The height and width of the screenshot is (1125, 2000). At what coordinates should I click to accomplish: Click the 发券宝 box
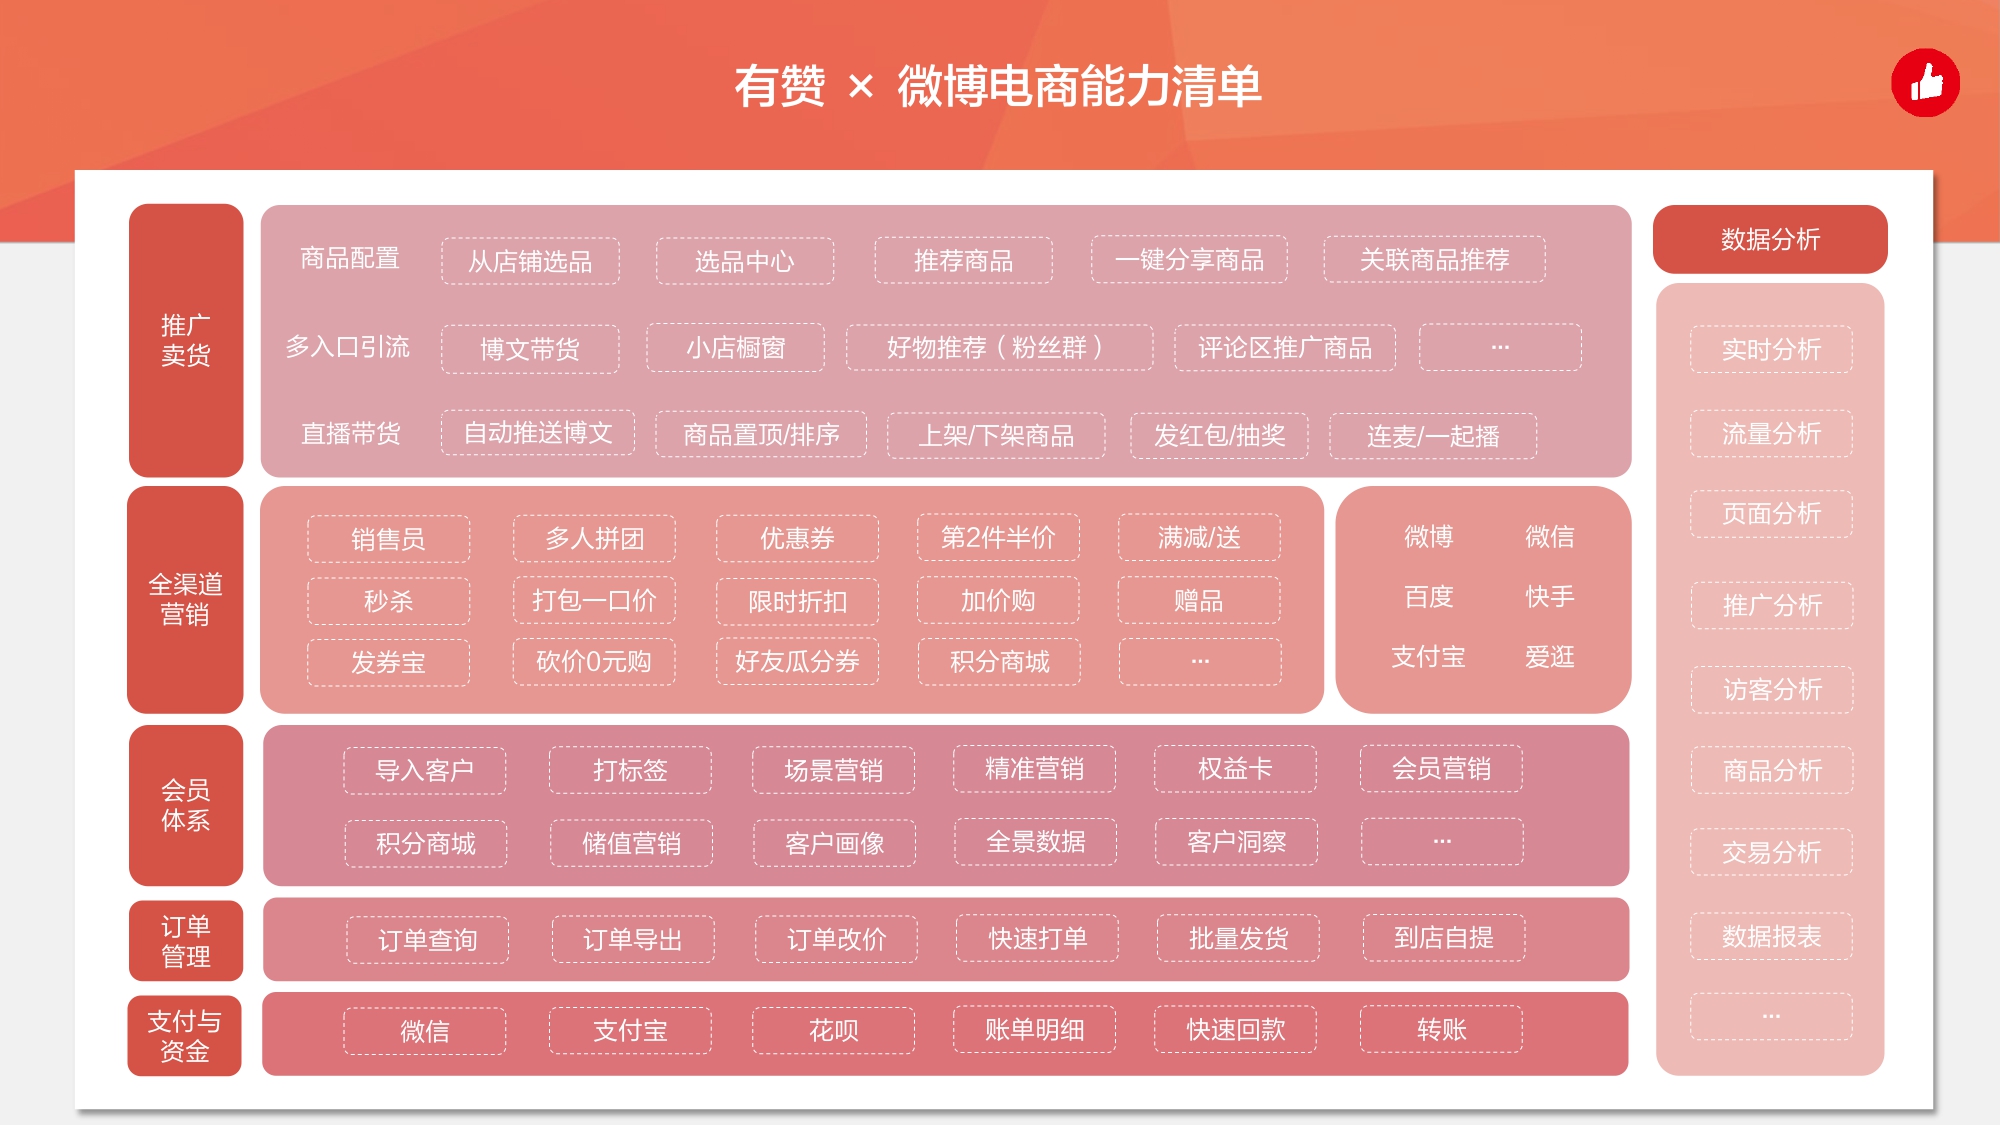pos(388,662)
